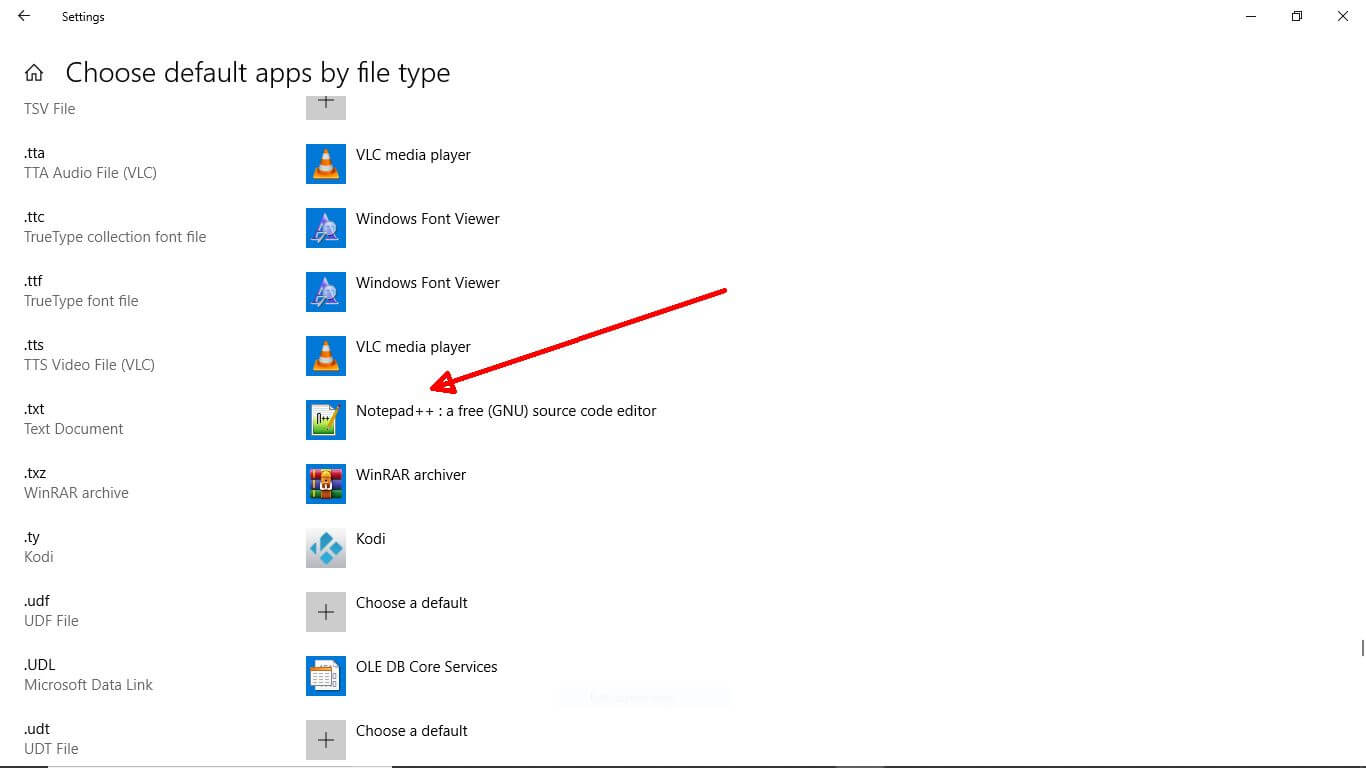Click WinRAR icon for .txz
Viewport: 1366px width, 768px height.
click(326, 484)
